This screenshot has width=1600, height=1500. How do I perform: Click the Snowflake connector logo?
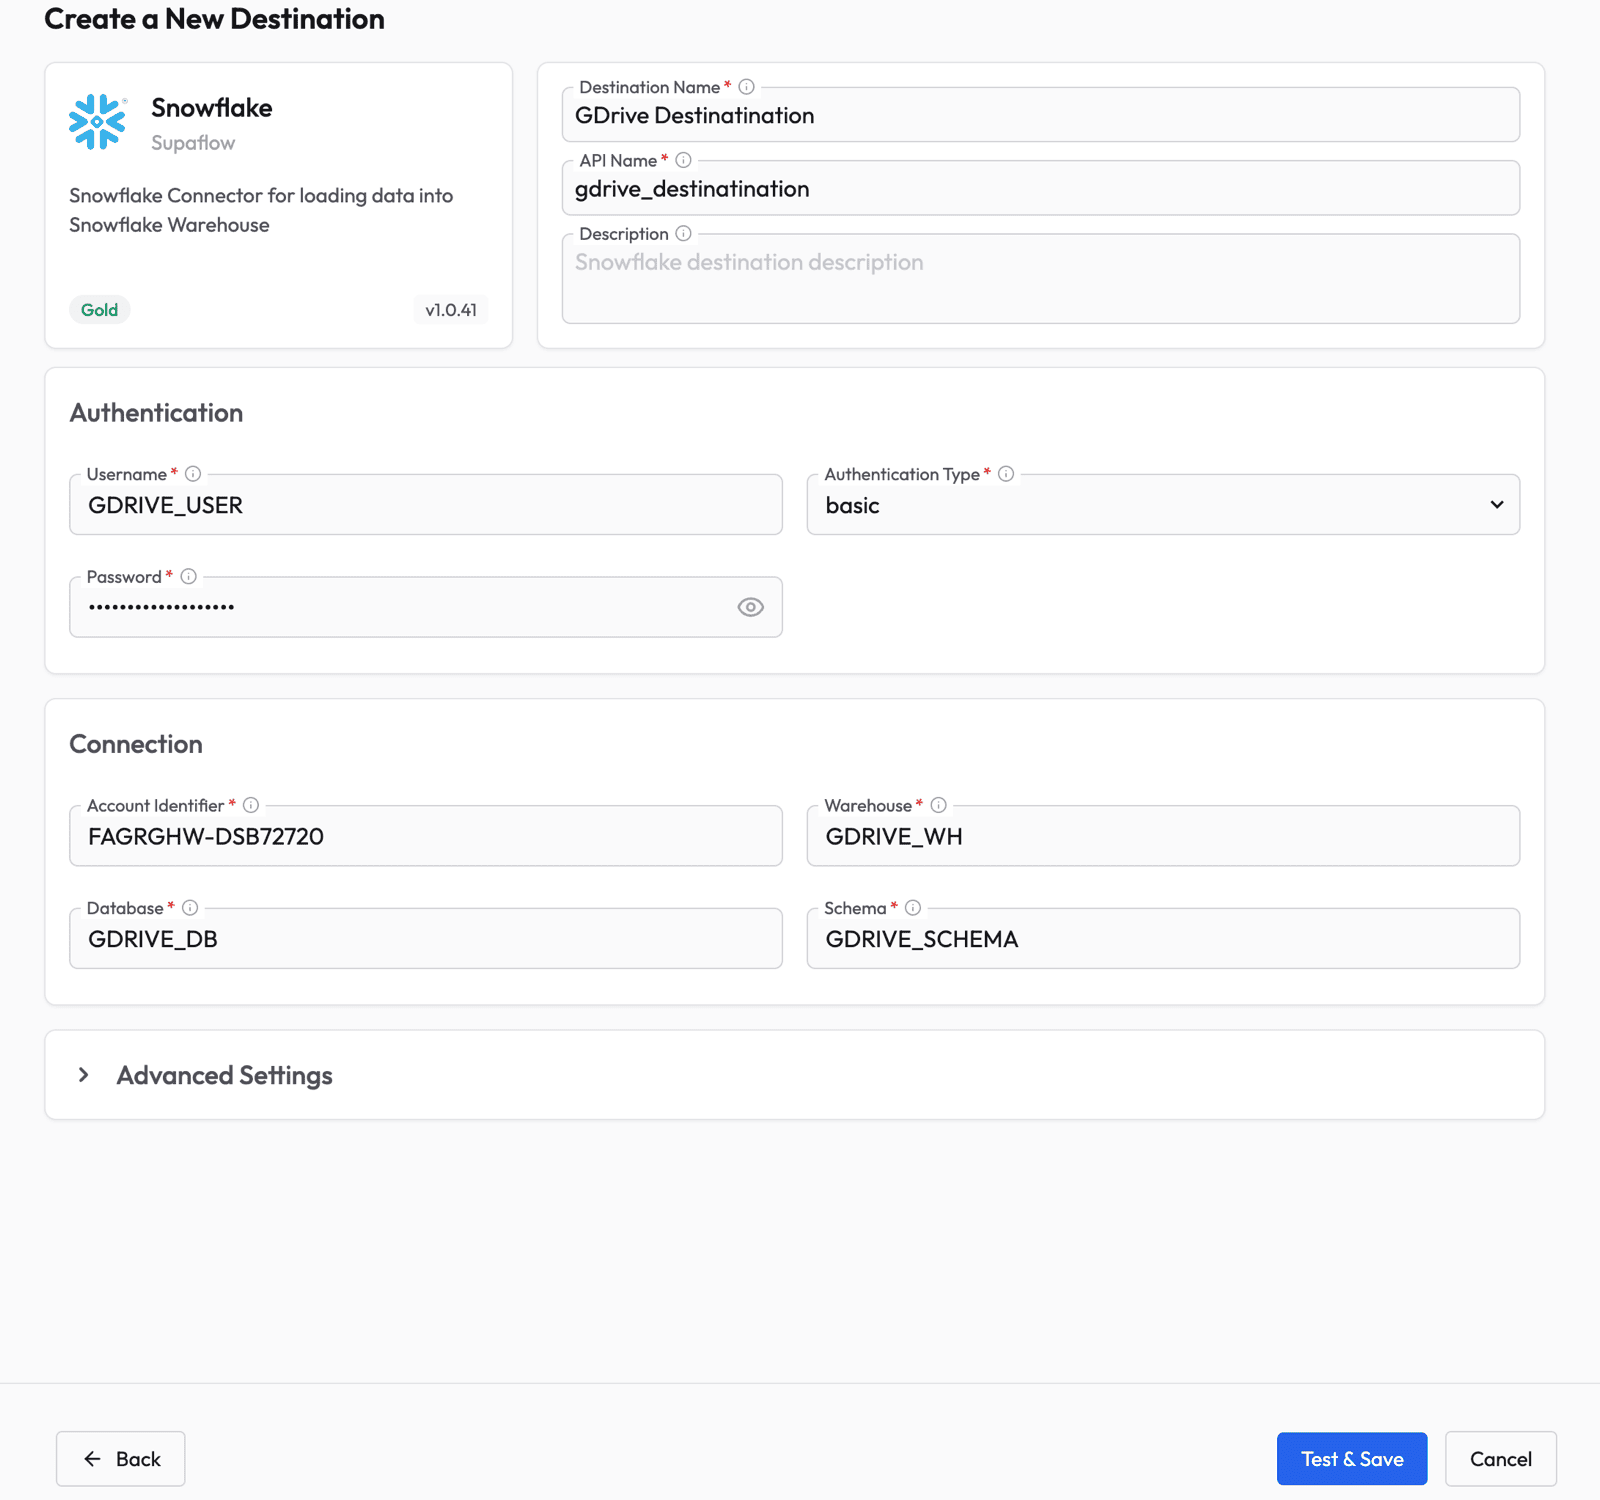(x=97, y=121)
